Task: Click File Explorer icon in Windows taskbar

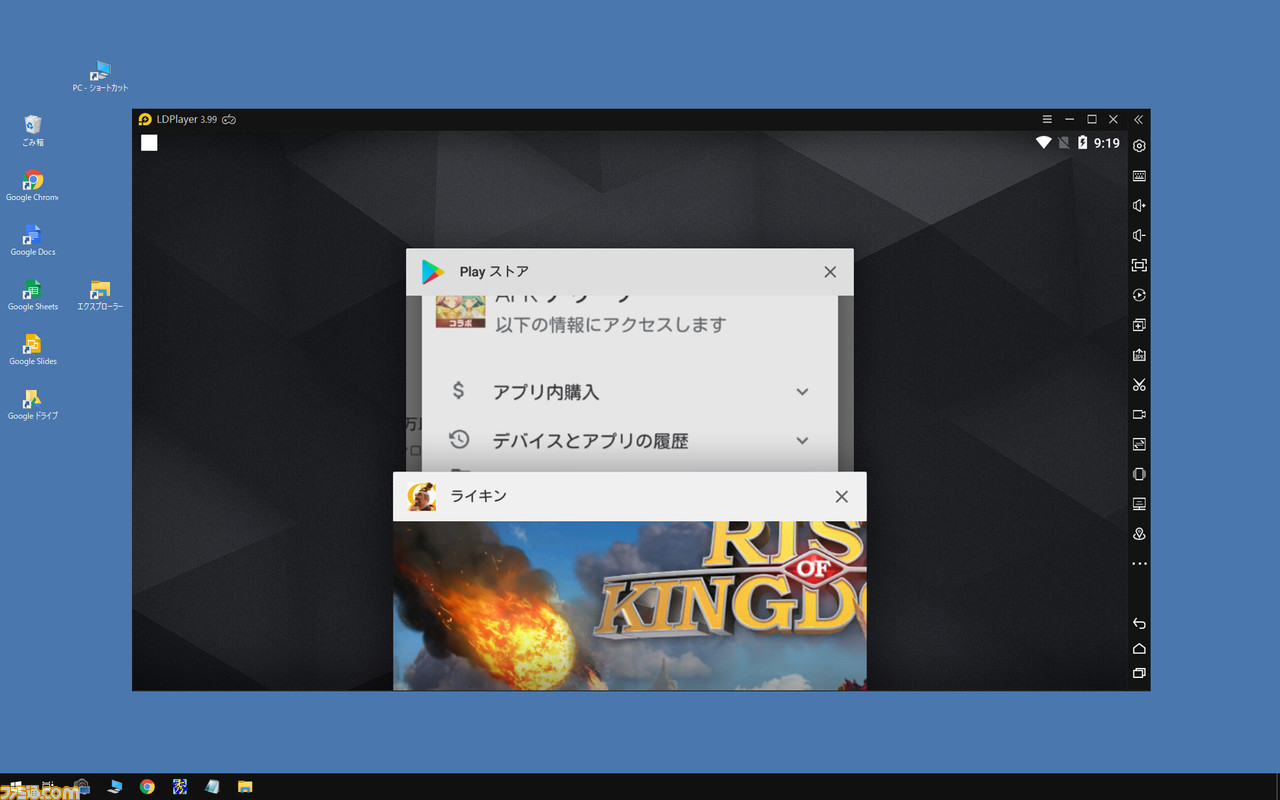Action: click(245, 787)
